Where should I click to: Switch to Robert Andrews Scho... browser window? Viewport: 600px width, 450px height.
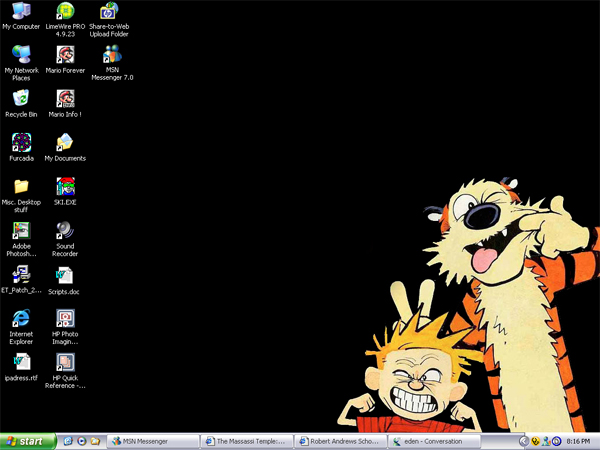(x=341, y=441)
